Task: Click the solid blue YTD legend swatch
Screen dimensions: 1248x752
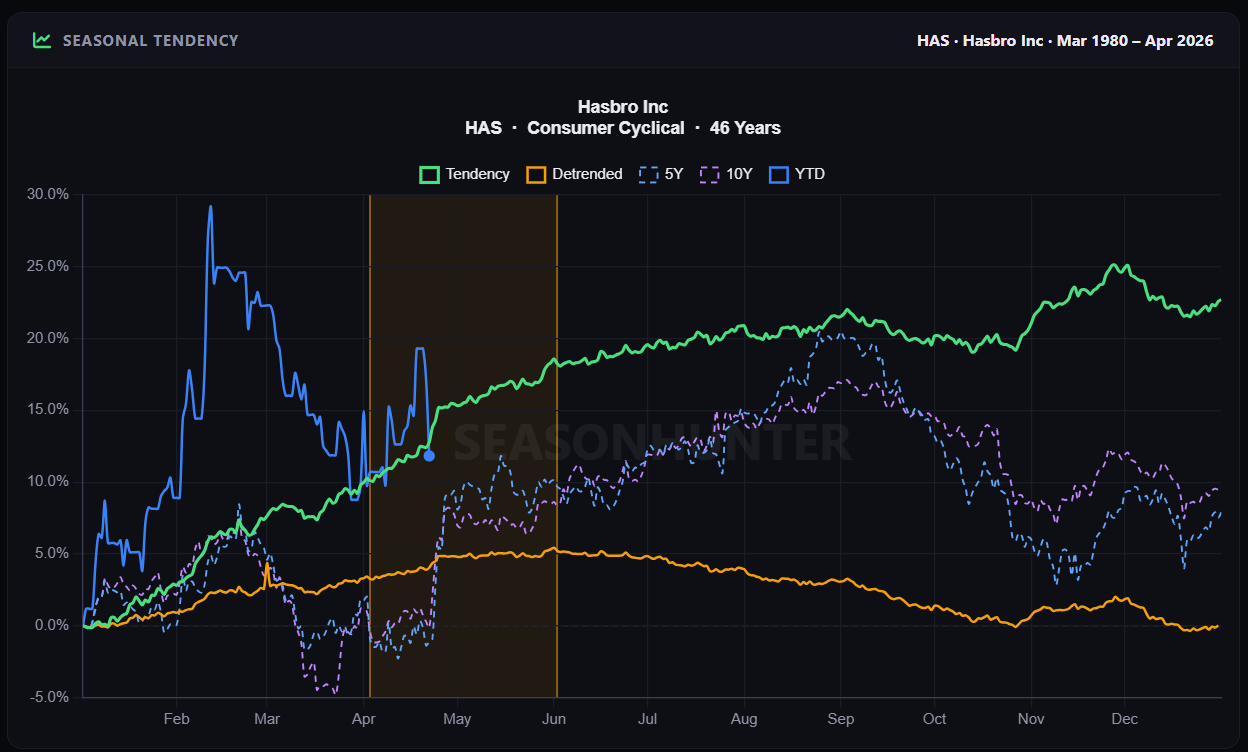Action: click(x=778, y=173)
